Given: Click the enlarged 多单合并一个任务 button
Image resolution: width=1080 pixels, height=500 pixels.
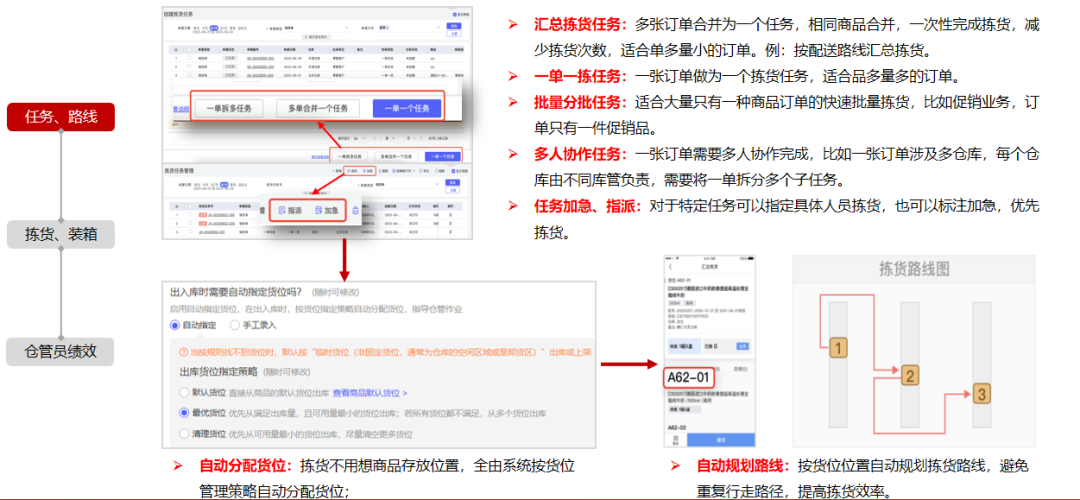Looking at the screenshot, I should (x=318, y=108).
